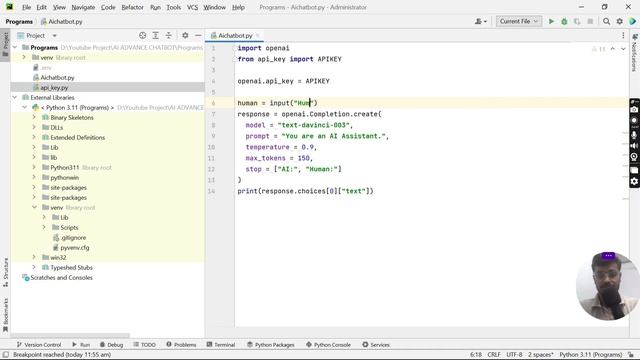Image resolution: width=640 pixels, height=360 pixels.
Task: Click CRLF line separator in status bar
Action: [x=494, y=355]
